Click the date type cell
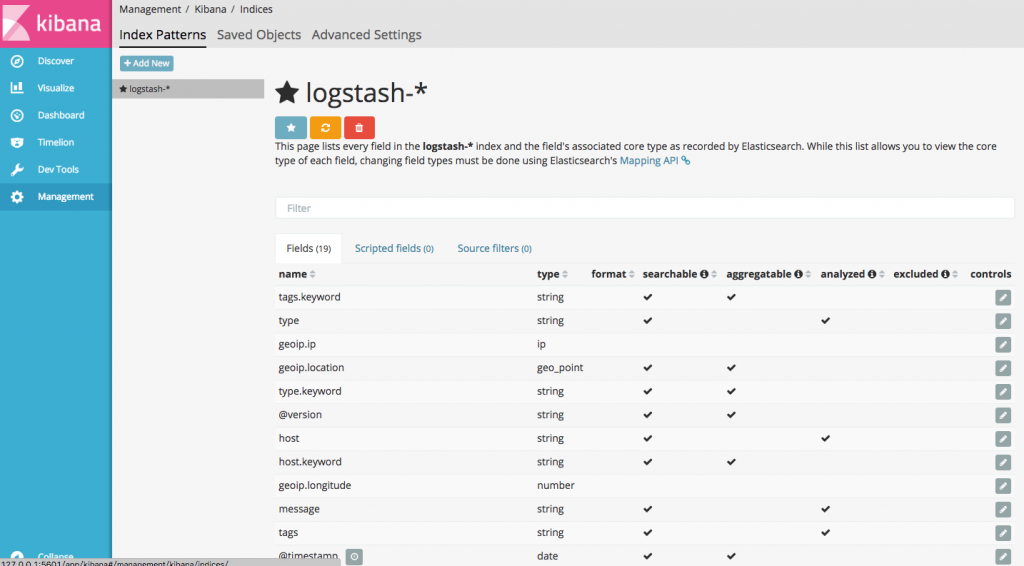The height and width of the screenshot is (566, 1024). coord(547,556)
